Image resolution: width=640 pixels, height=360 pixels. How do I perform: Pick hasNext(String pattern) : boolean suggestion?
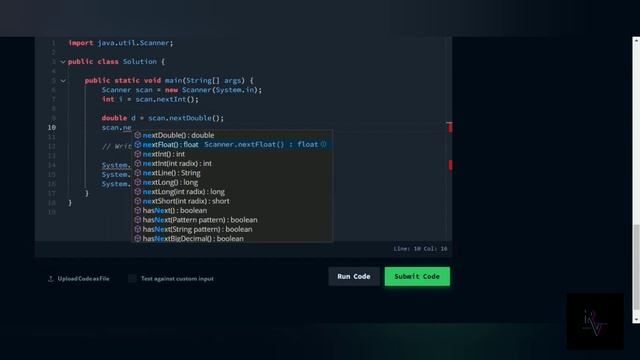[232, 229]
